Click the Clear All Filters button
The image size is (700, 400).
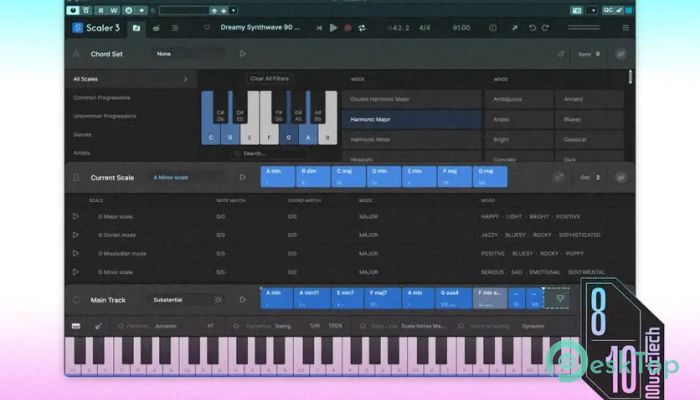click(x=269, y=78)
